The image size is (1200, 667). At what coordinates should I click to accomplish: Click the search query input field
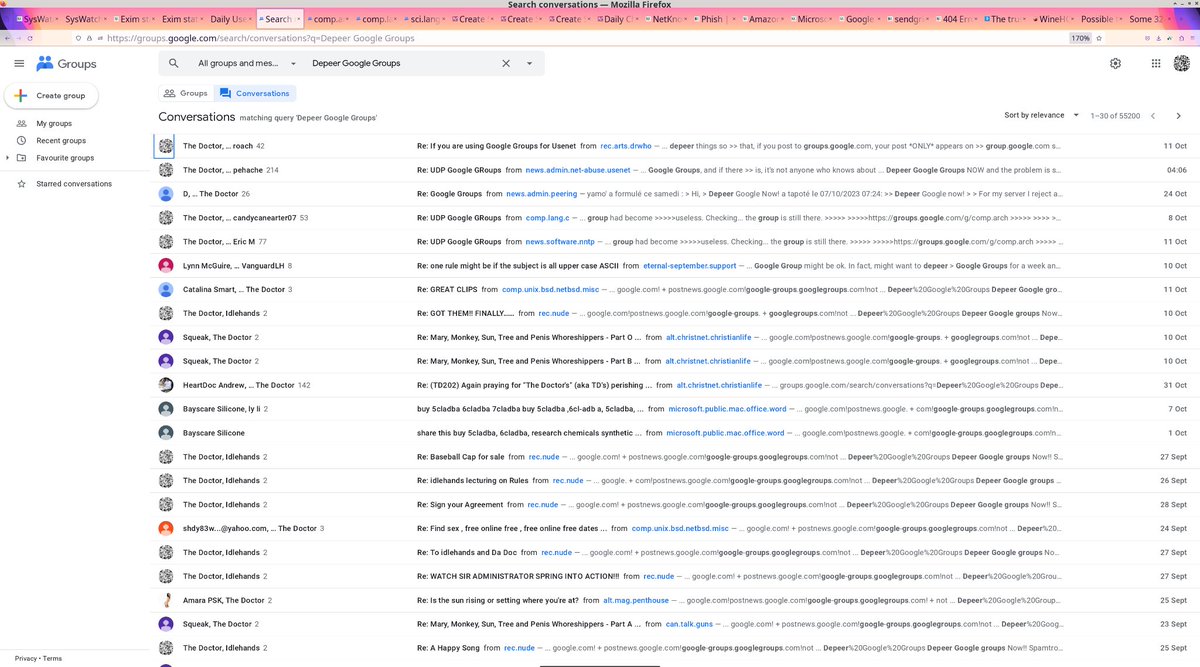point(400,63)
